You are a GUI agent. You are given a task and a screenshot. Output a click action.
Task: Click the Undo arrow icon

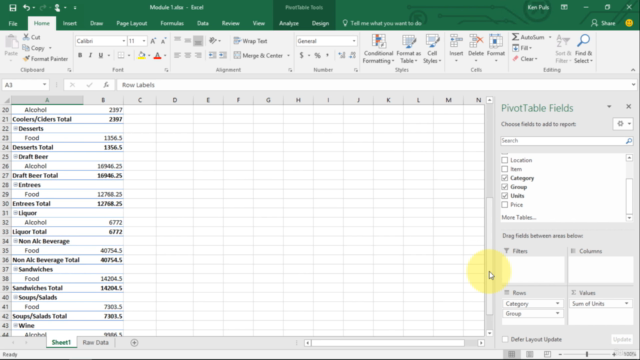pyautogui.click(x=27, y=7)
